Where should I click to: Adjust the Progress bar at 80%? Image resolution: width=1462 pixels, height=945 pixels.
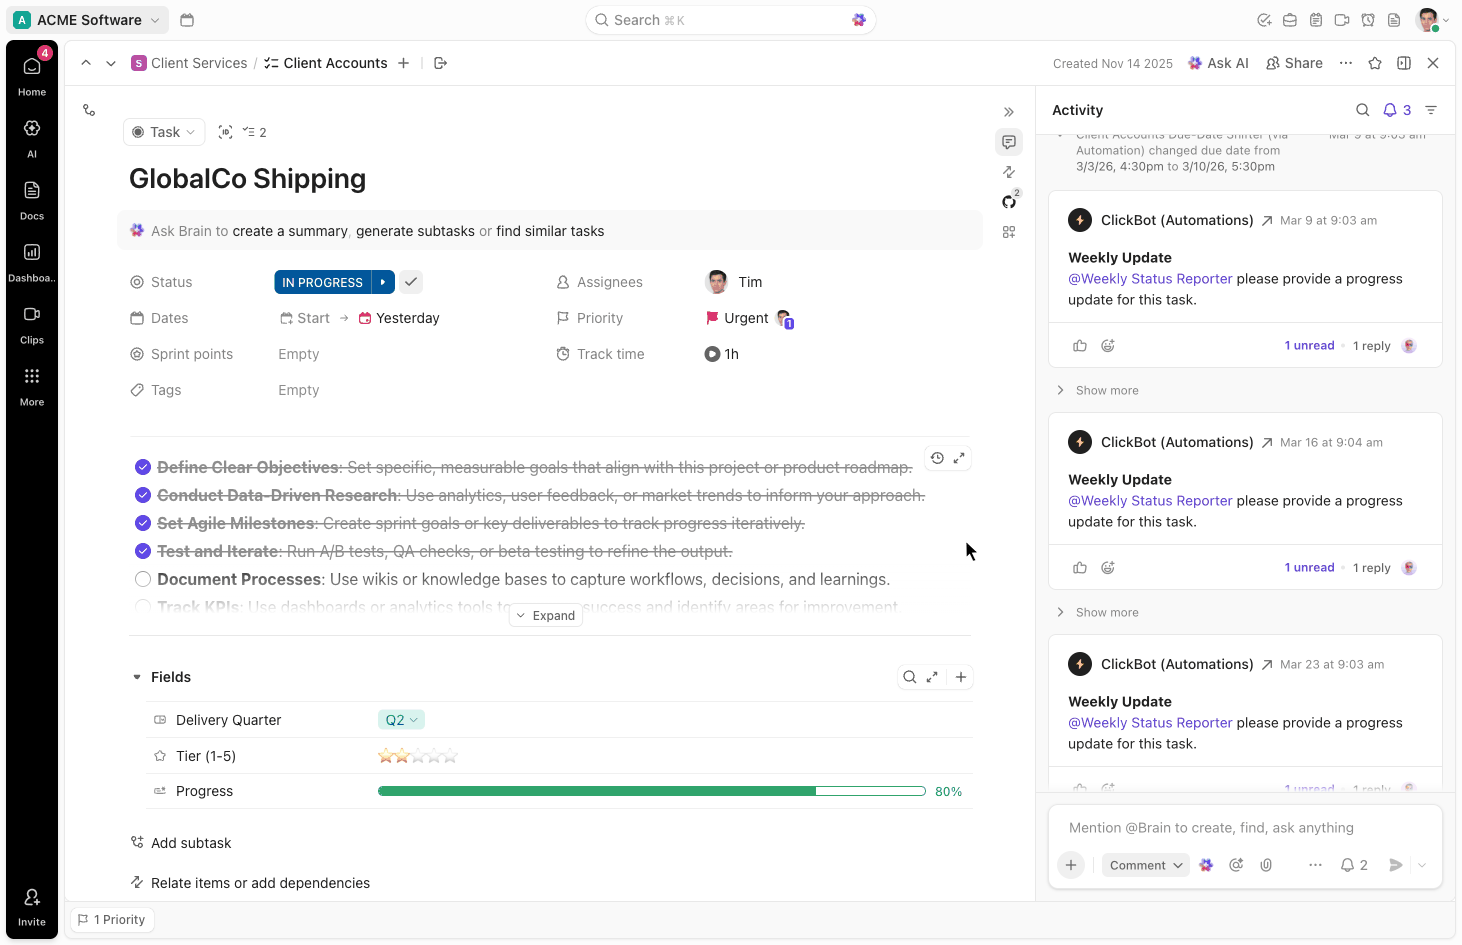[x=651, y=791]
